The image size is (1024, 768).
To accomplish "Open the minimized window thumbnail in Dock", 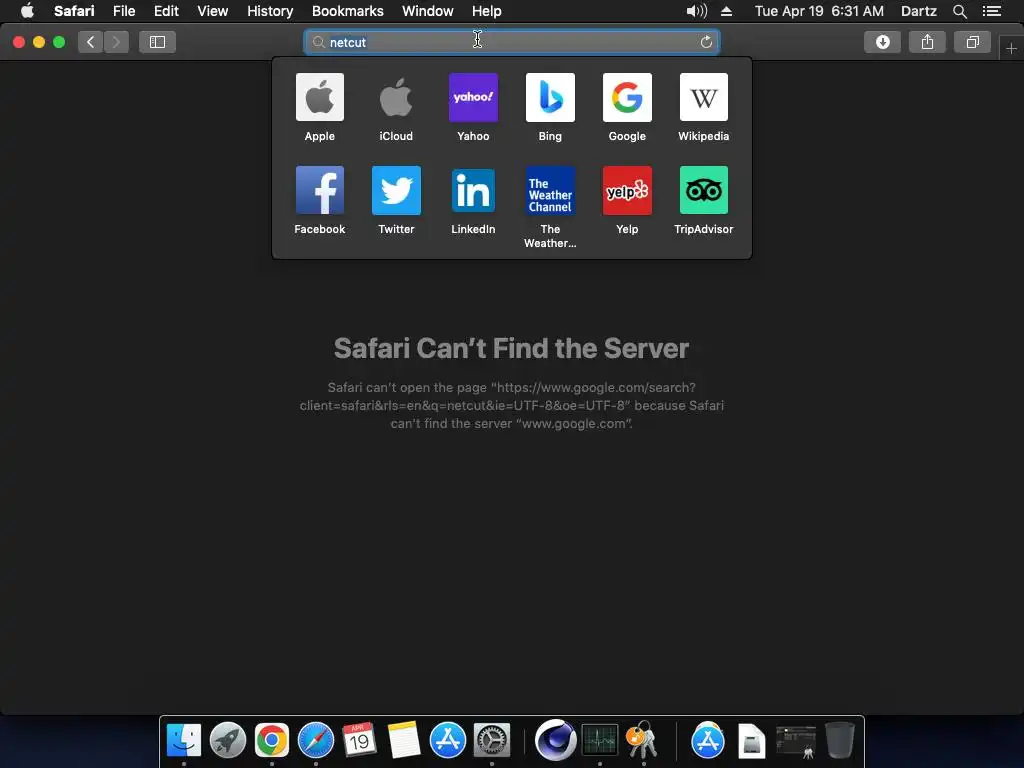I will pos(795,741).
